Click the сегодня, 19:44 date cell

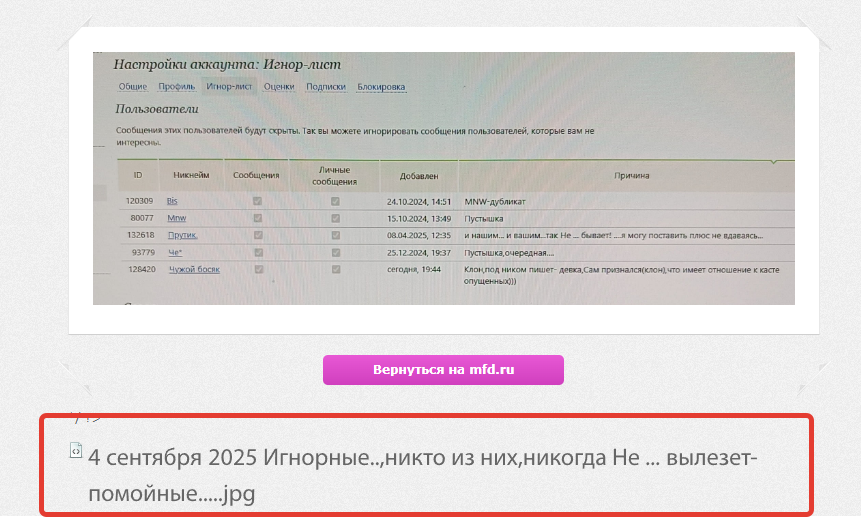(414, 269)
